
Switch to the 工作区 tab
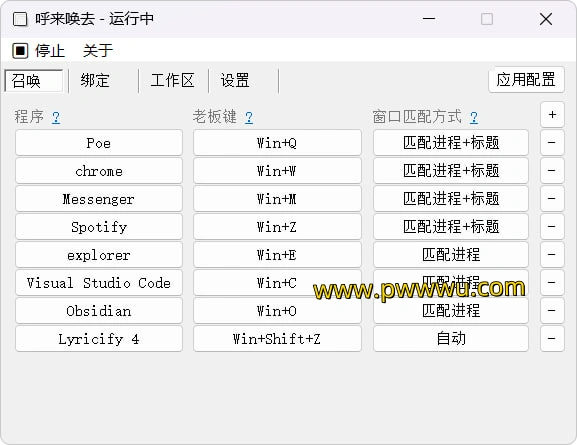pyautogui.click(x=172, y=81)
